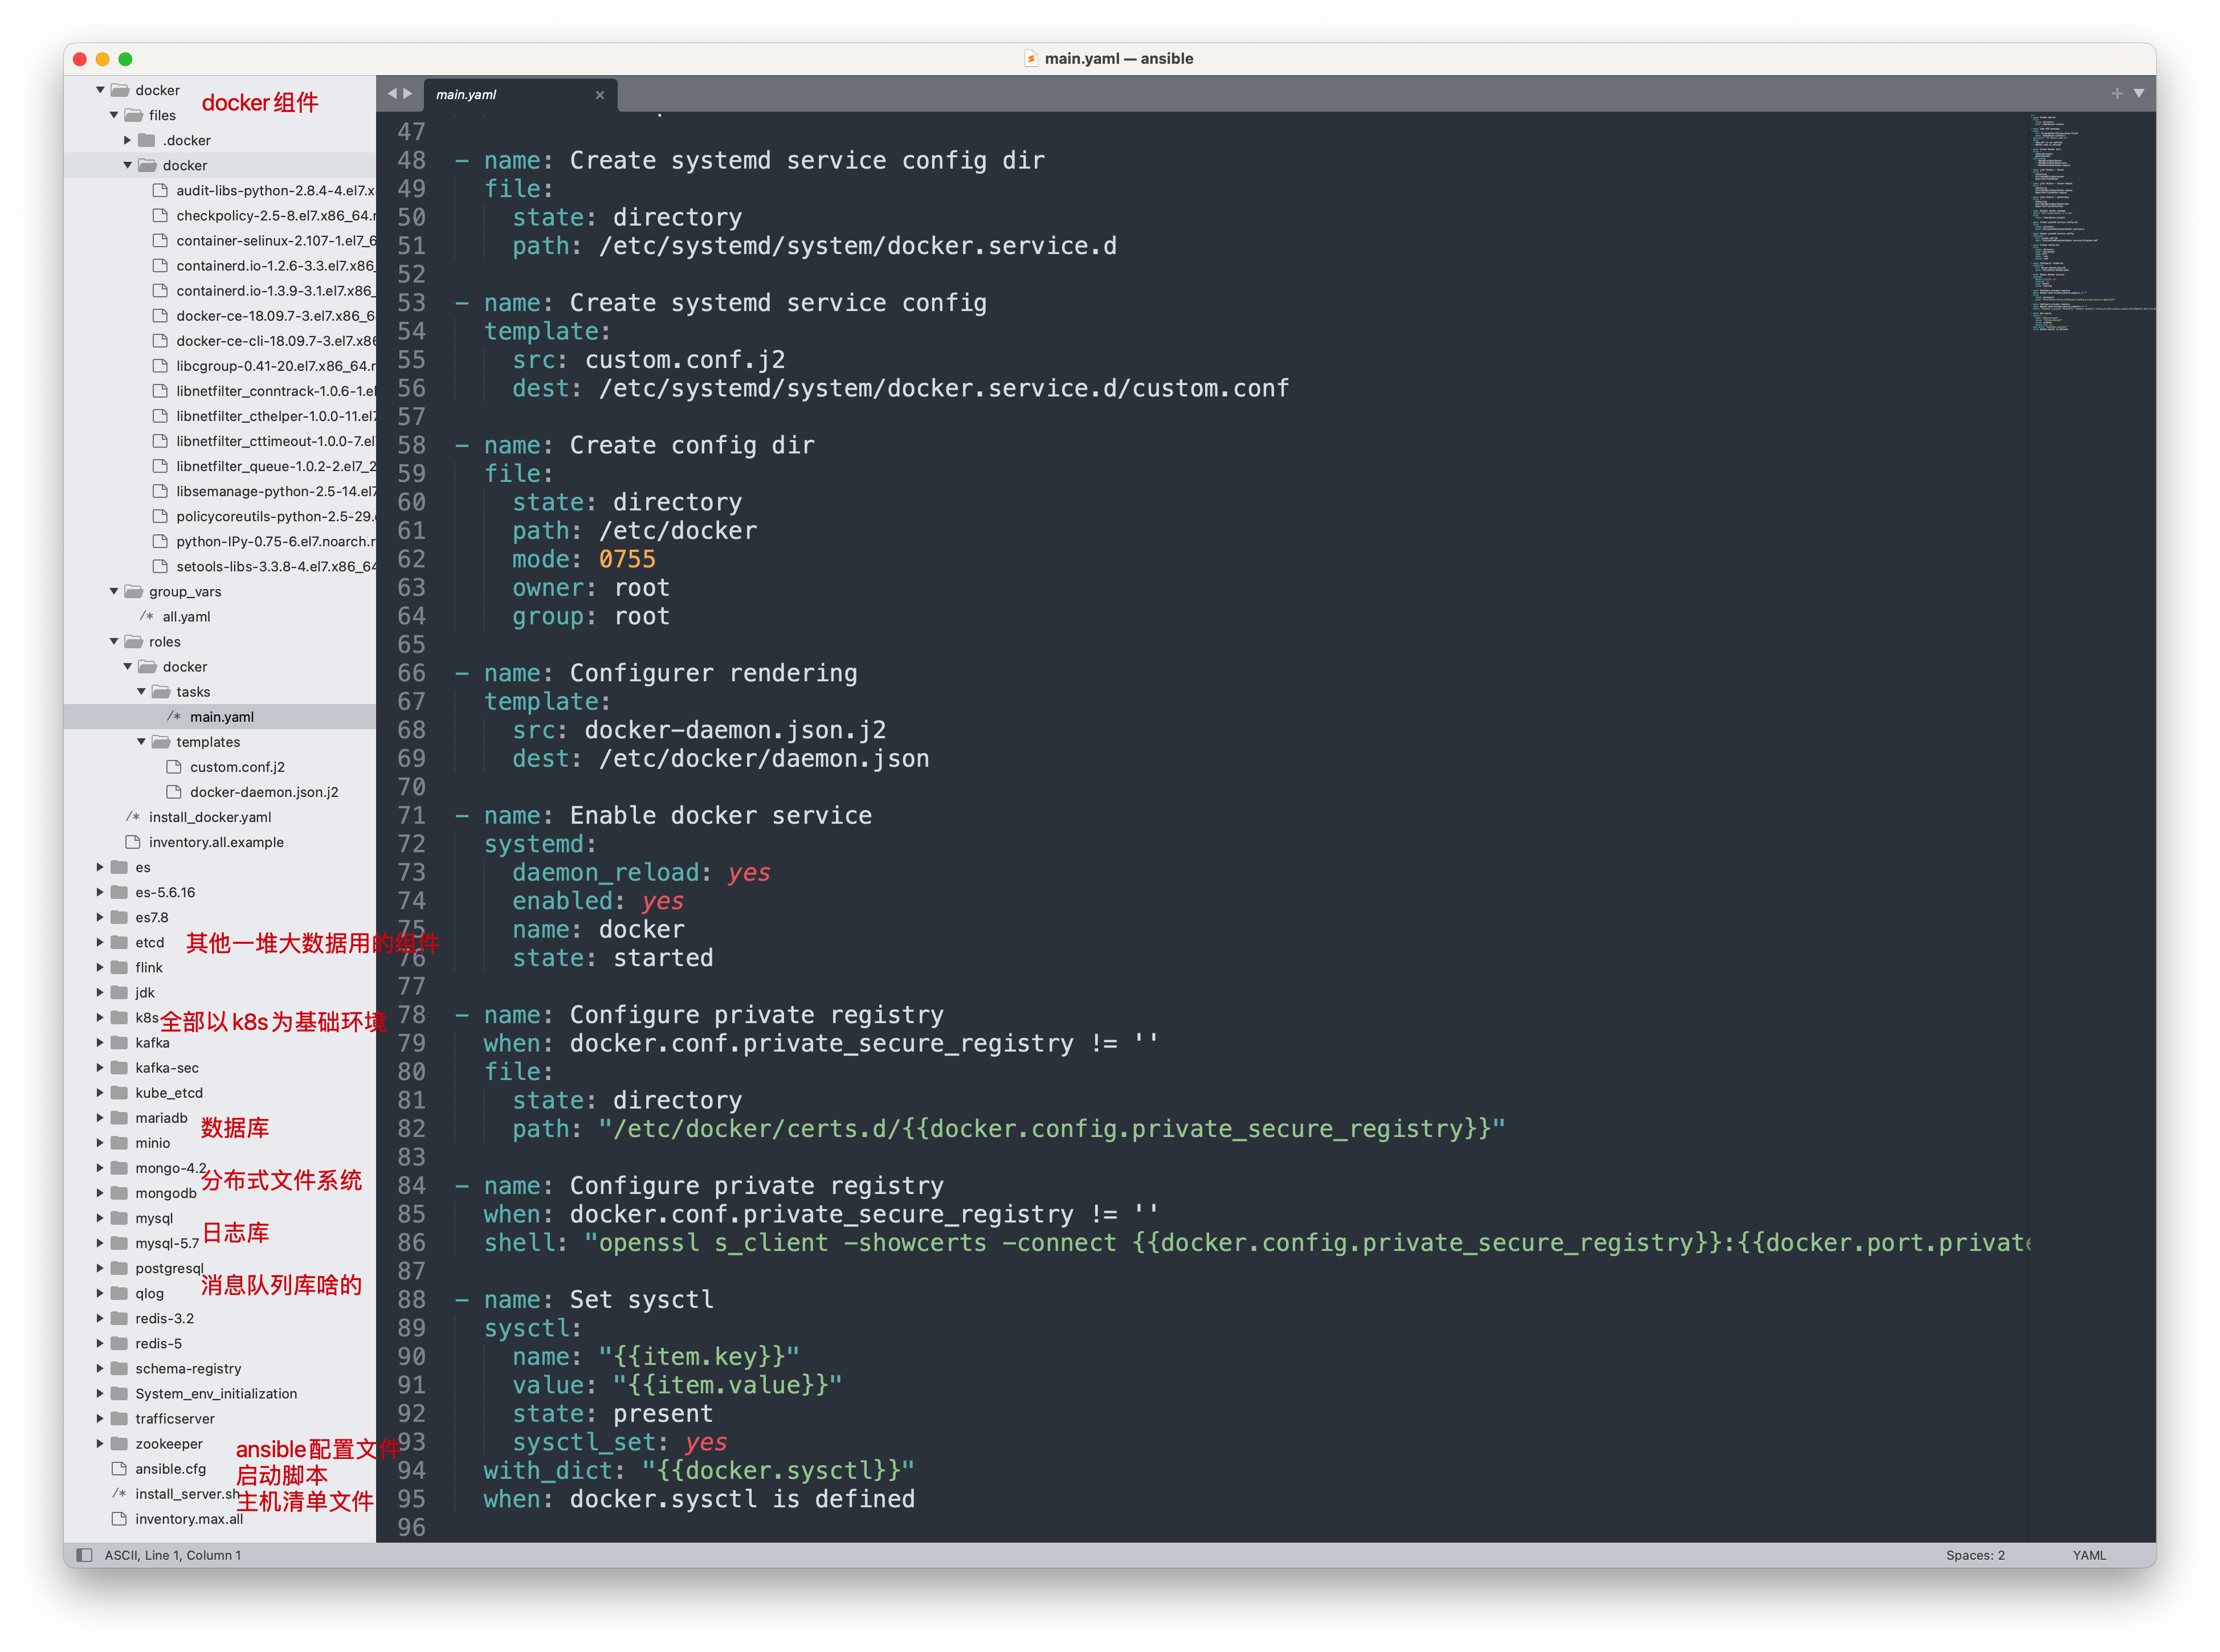Click the forward navigation arrow
The image size is (2220, 1652).
(x=408, y=94)
